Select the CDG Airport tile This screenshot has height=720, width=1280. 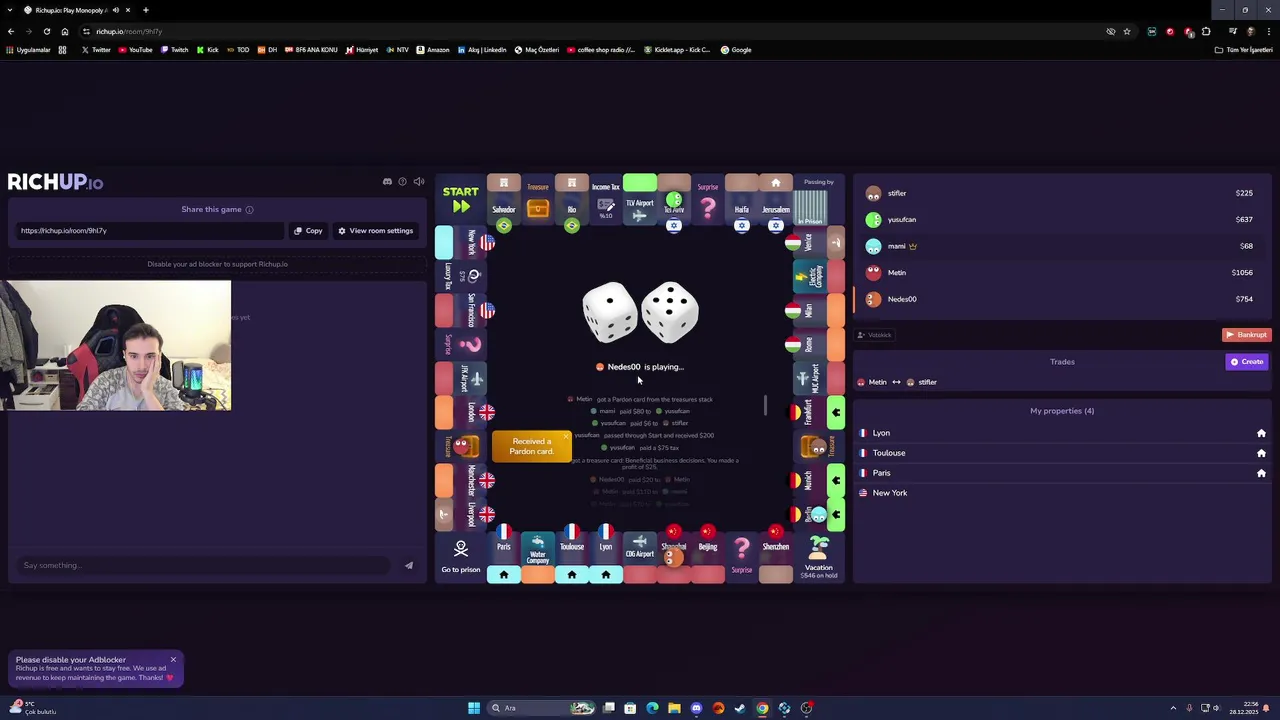pyautogui.click(x=640, y=556)
